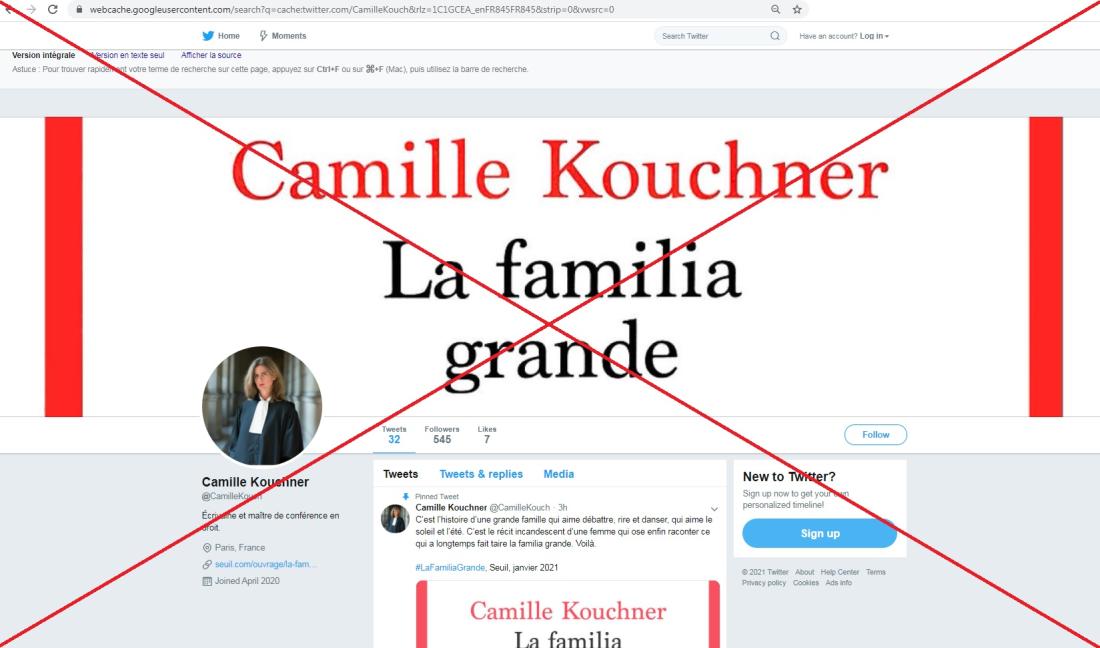The image size is (1100, 648).
Task: Open pinned tweet chevron menu
Action: [x=714, y=509]
